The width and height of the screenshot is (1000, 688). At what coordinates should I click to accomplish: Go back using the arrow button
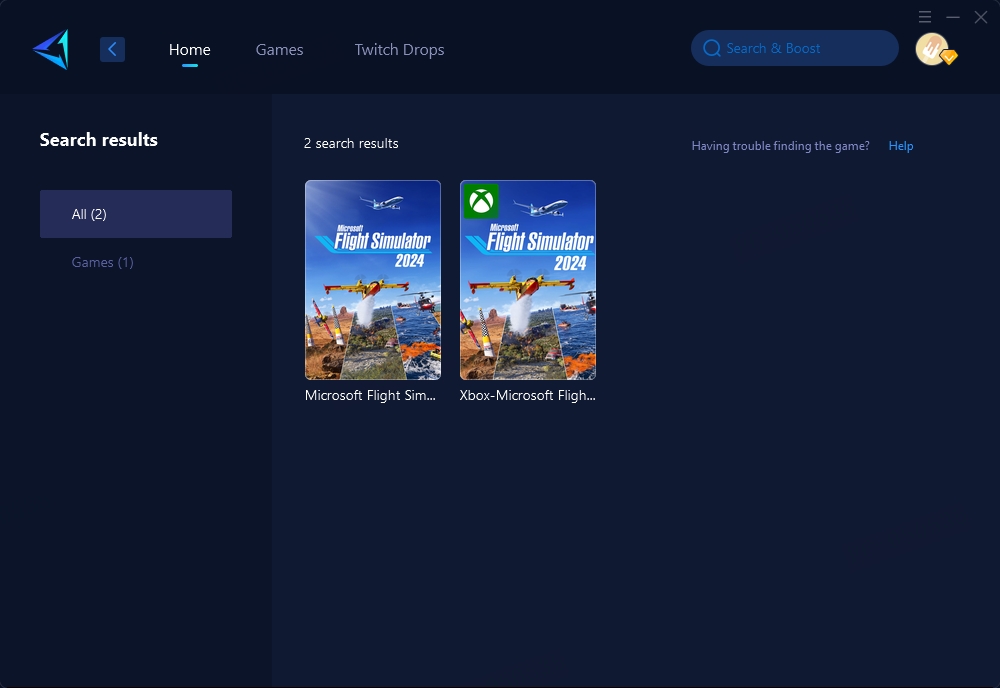(x=112, y=49)
